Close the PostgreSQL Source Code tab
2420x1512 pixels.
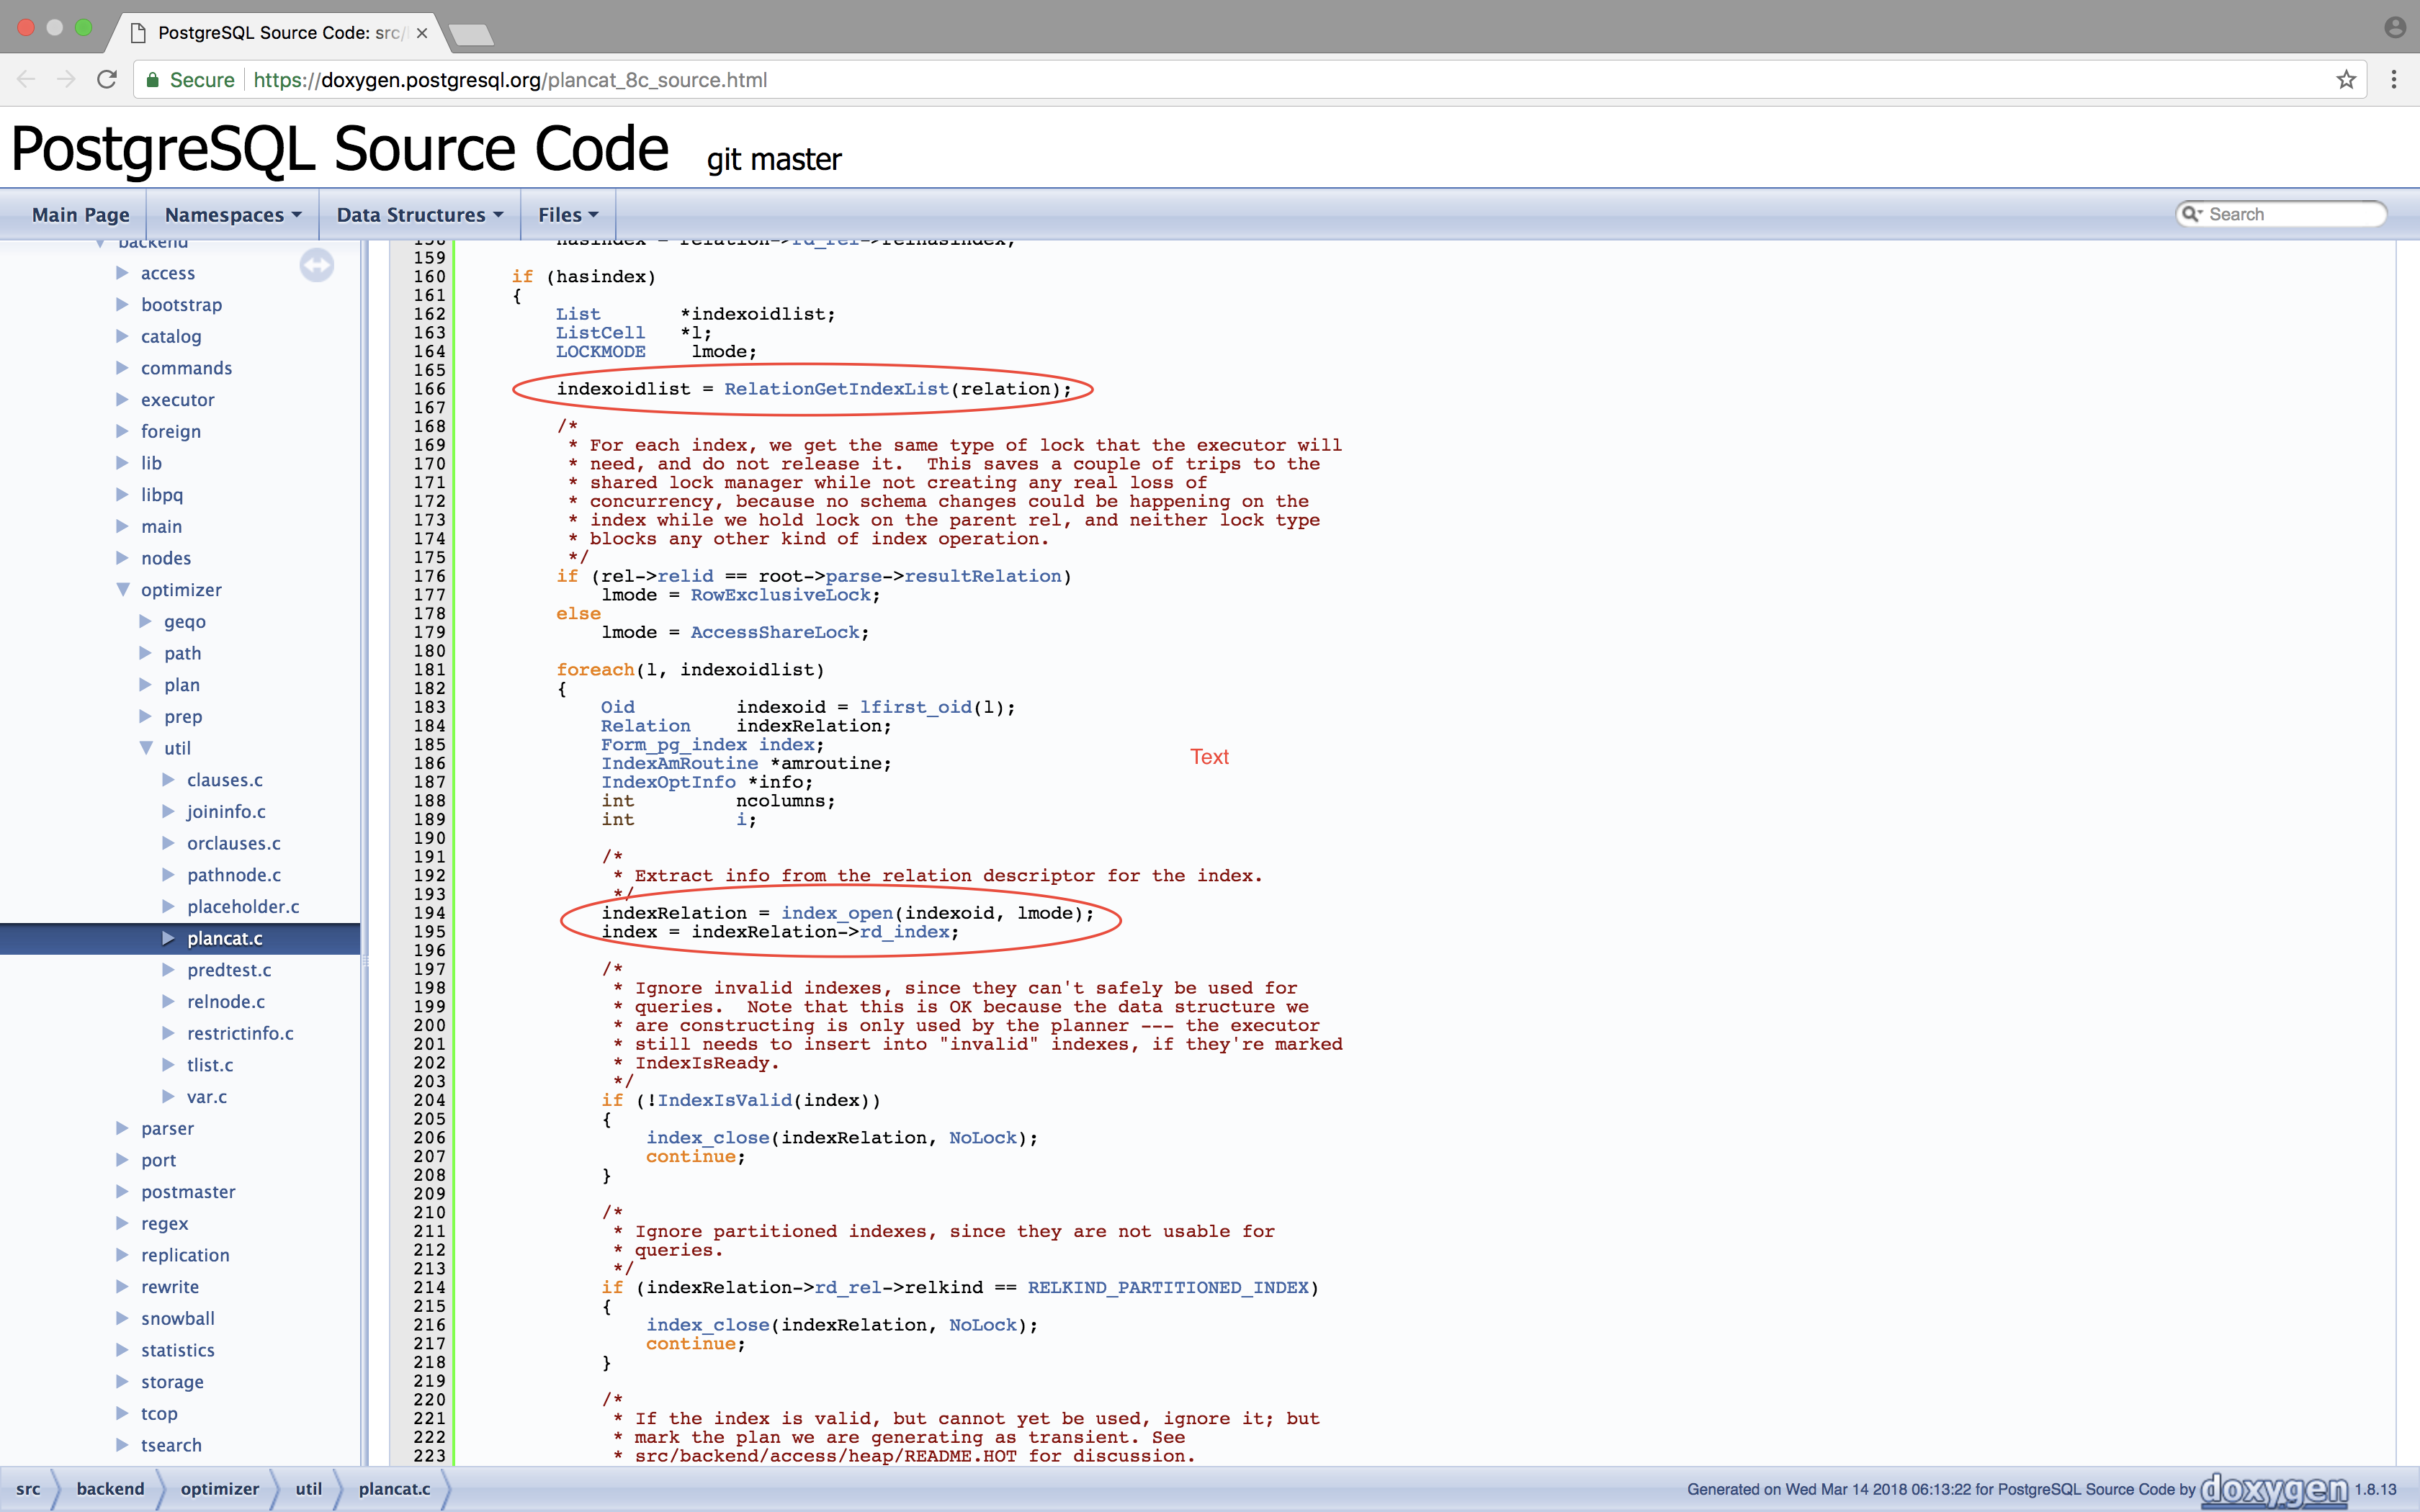point(422,33)
